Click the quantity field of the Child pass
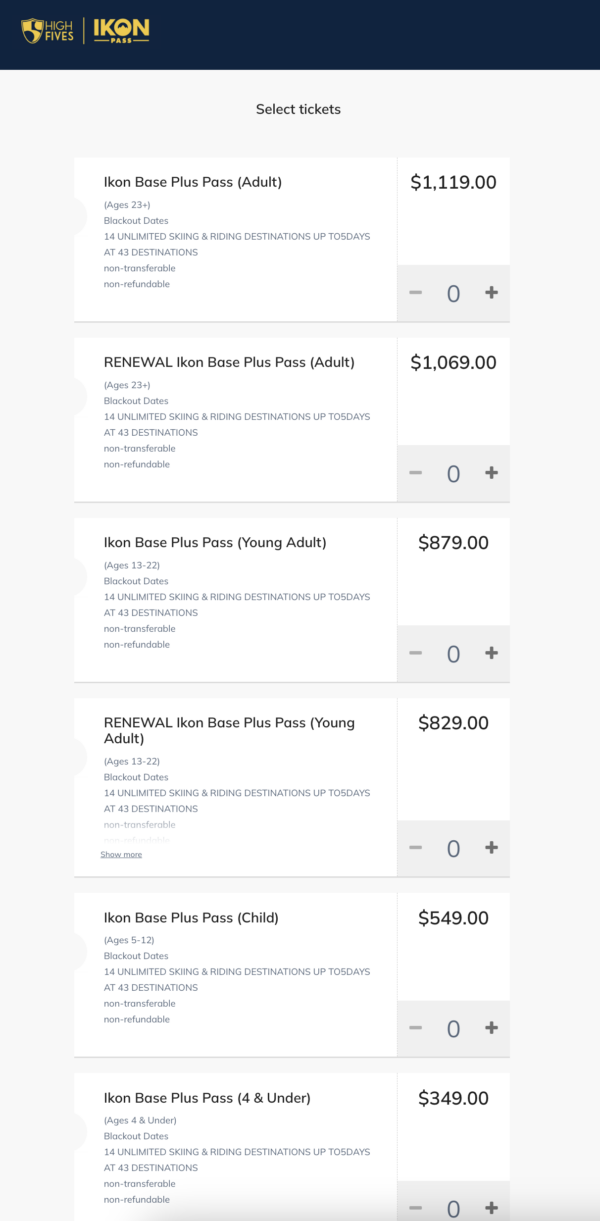600x1221 pixels. 453,1028
